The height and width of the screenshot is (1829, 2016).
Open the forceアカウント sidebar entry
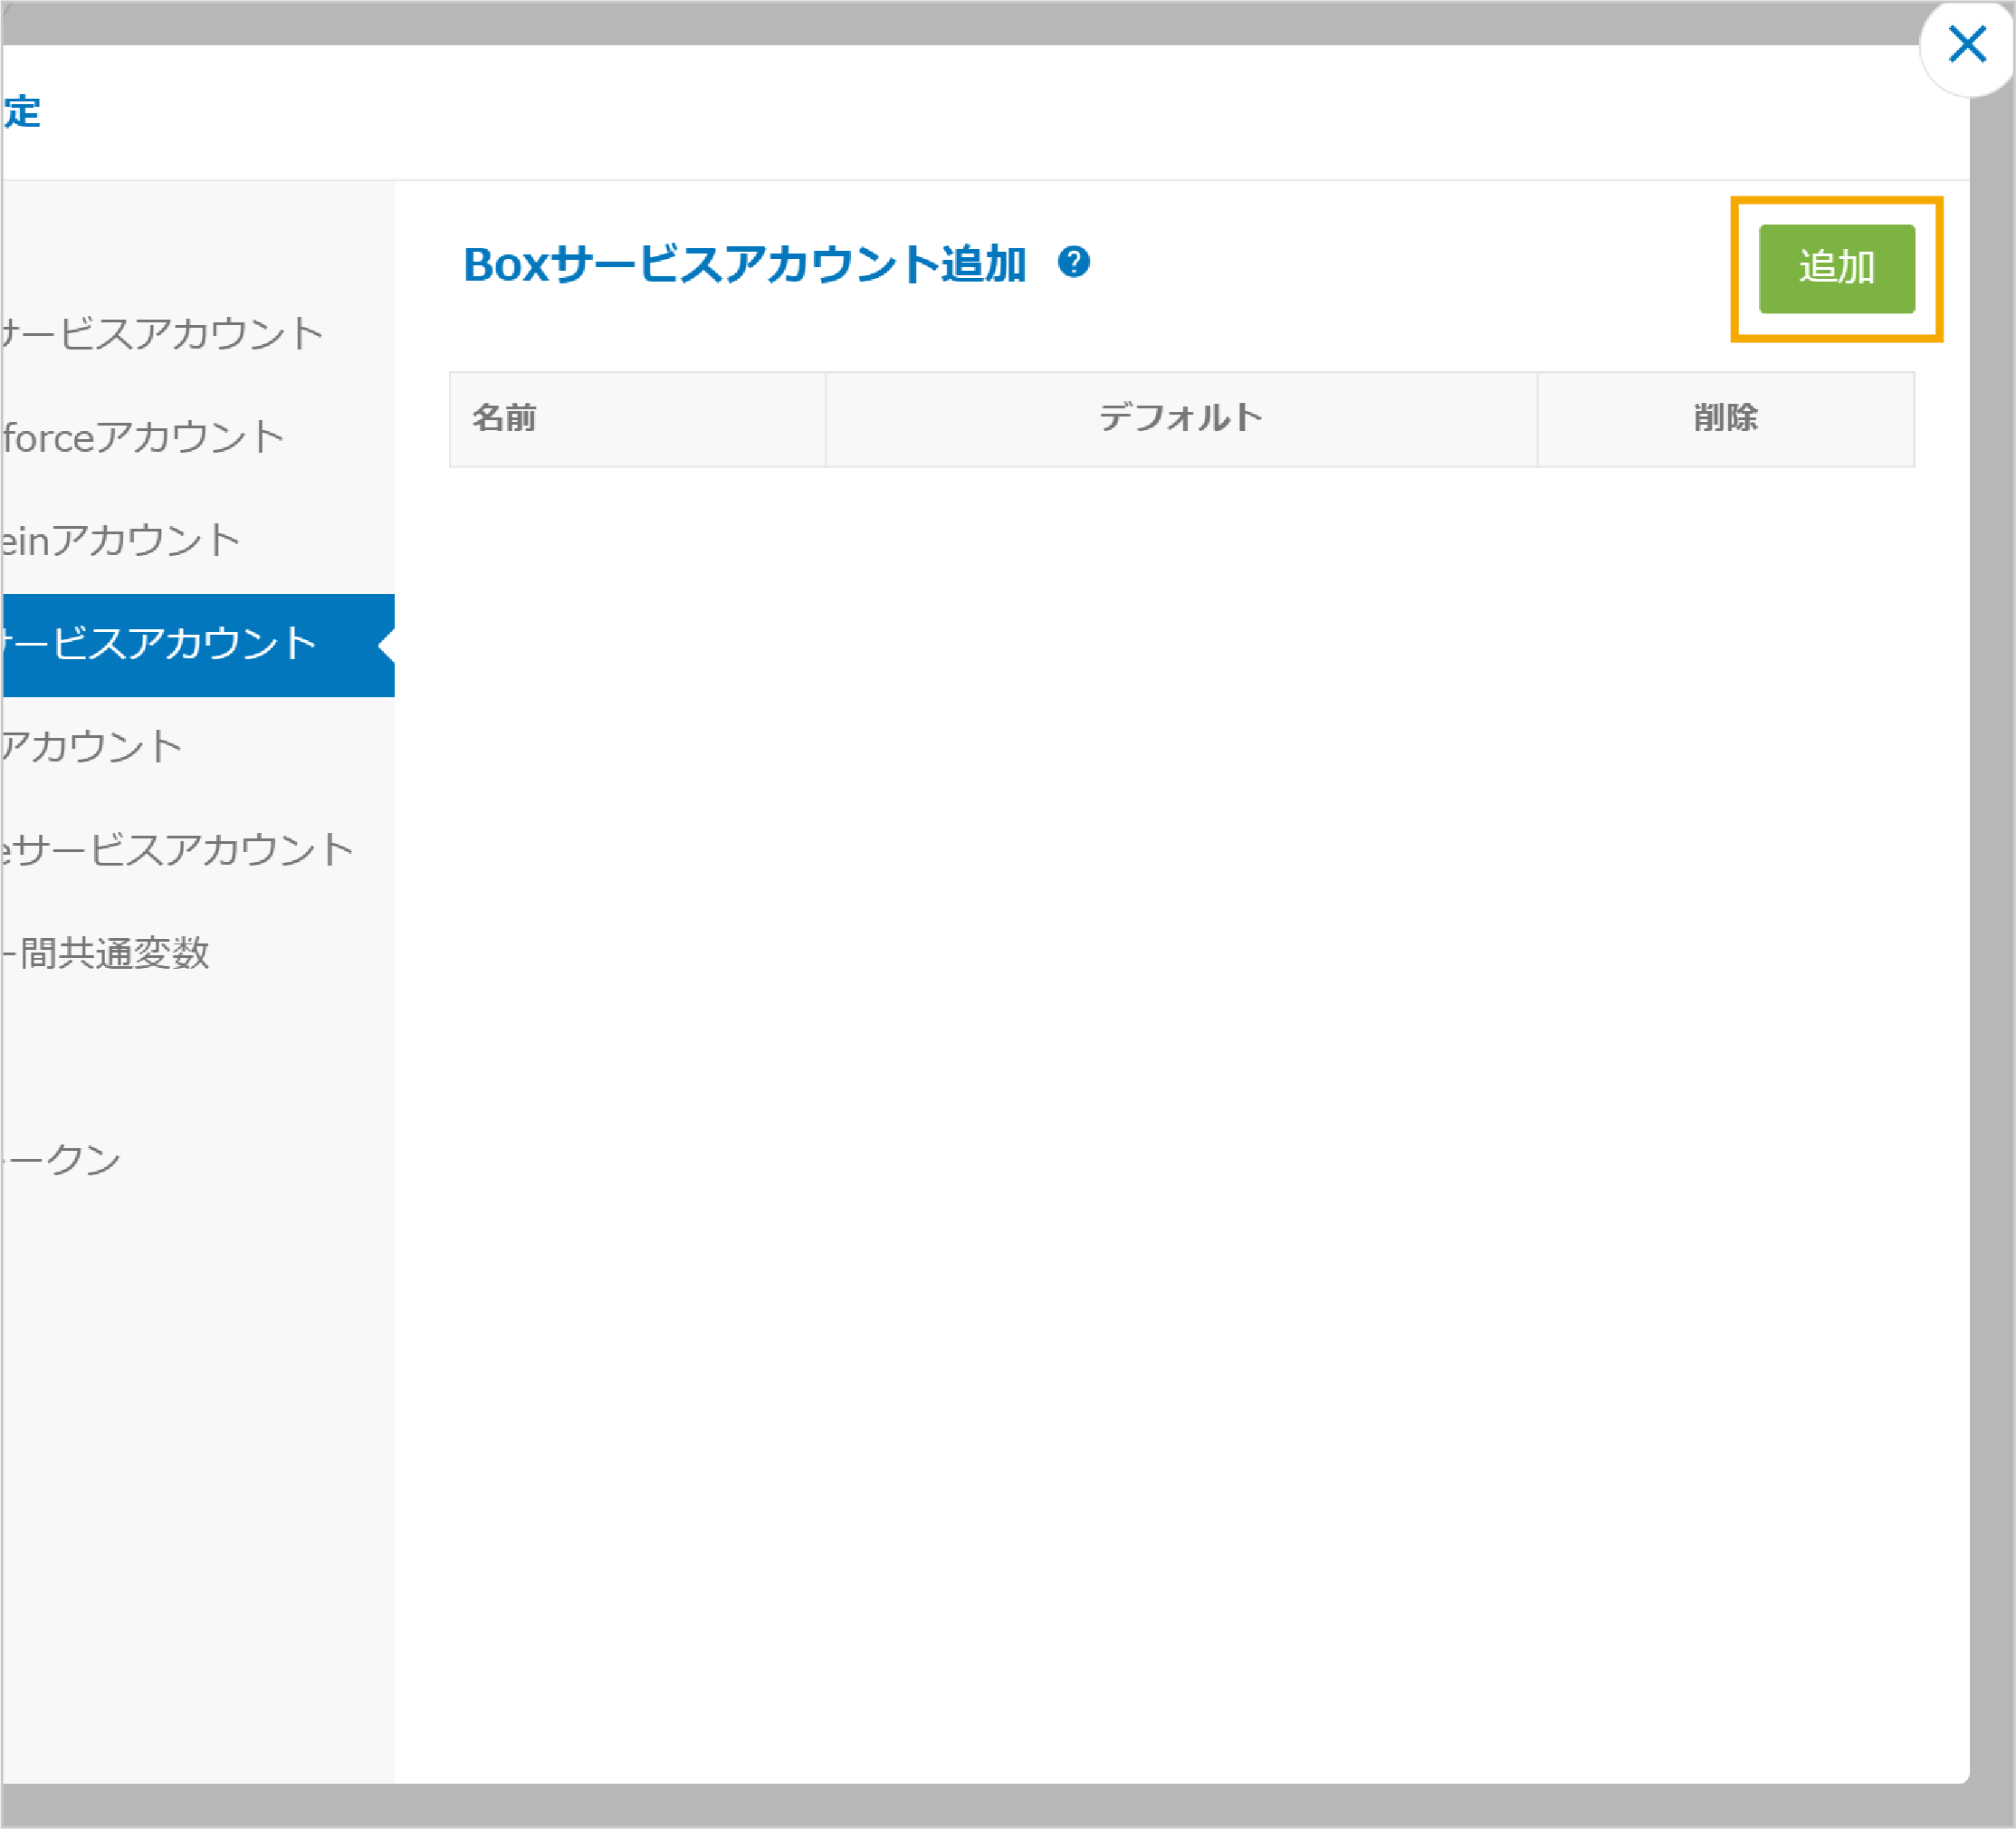(x=145, y=438)
